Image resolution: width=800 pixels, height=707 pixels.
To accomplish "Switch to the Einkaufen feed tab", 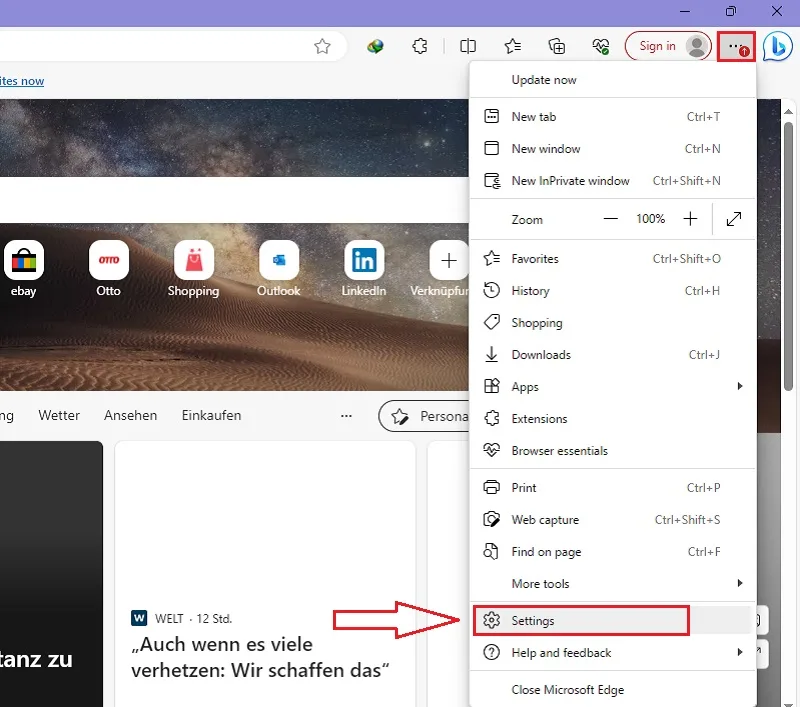I will pyautogui.click(x=211, y=416).
